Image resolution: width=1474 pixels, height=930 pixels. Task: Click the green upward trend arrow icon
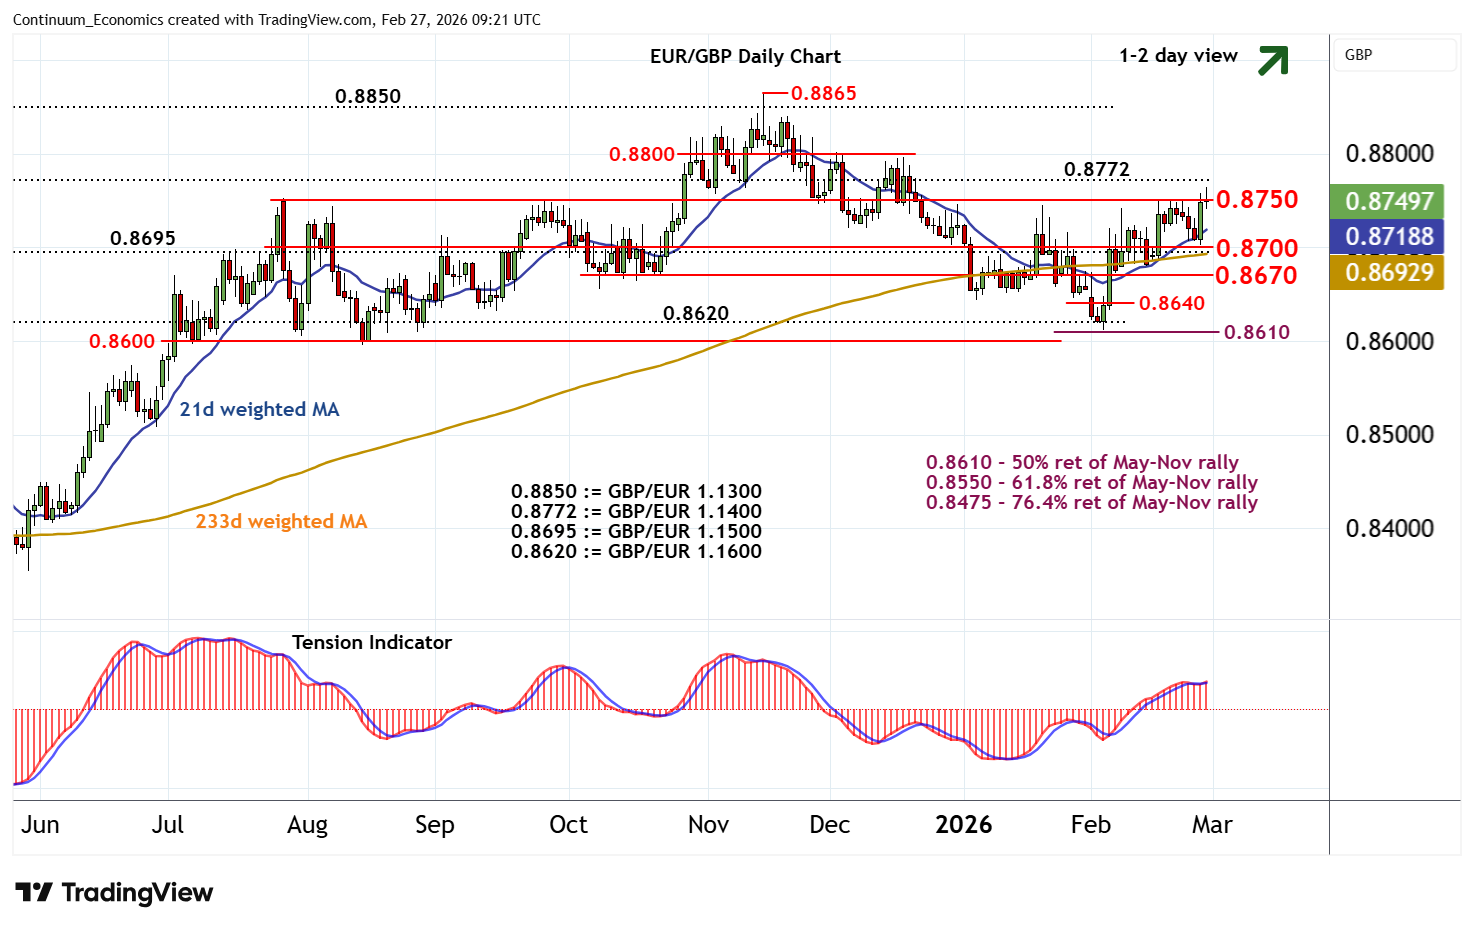coord(1272,60)
